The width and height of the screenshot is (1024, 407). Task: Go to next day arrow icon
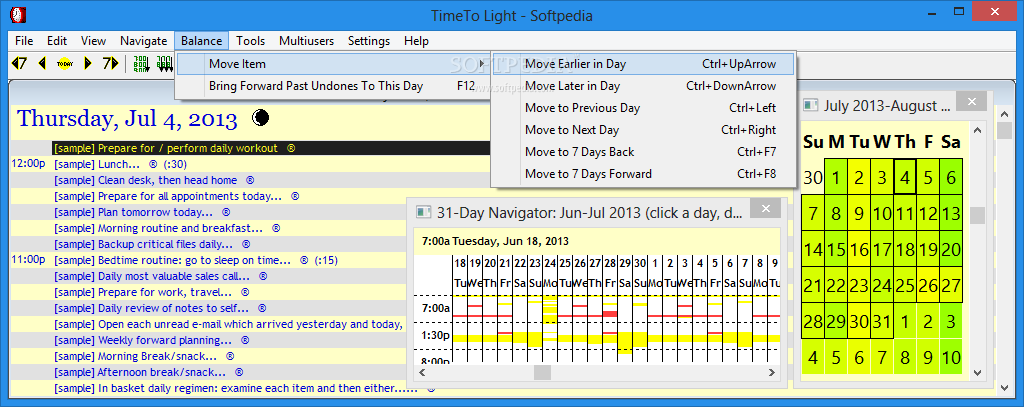[x=87, y=63]
